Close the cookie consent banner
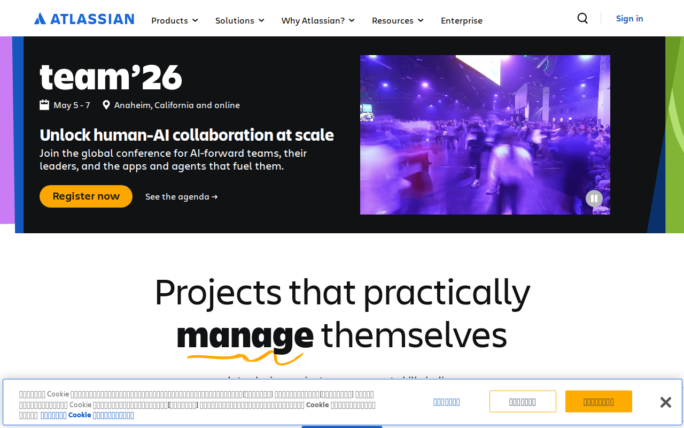Screen dimensions: 684x428 click(x=665, y=402)
